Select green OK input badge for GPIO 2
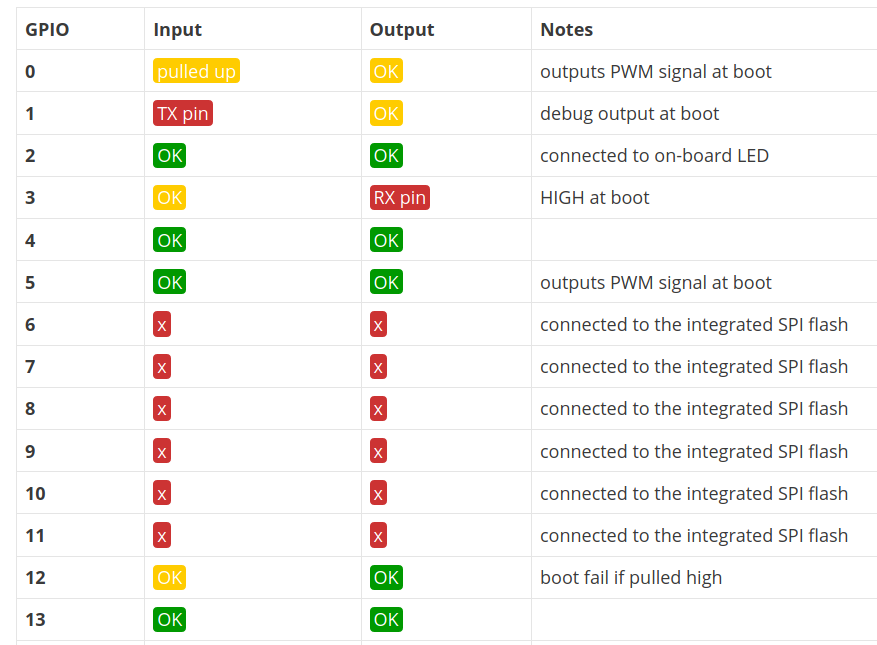 [x=170, y=156]
